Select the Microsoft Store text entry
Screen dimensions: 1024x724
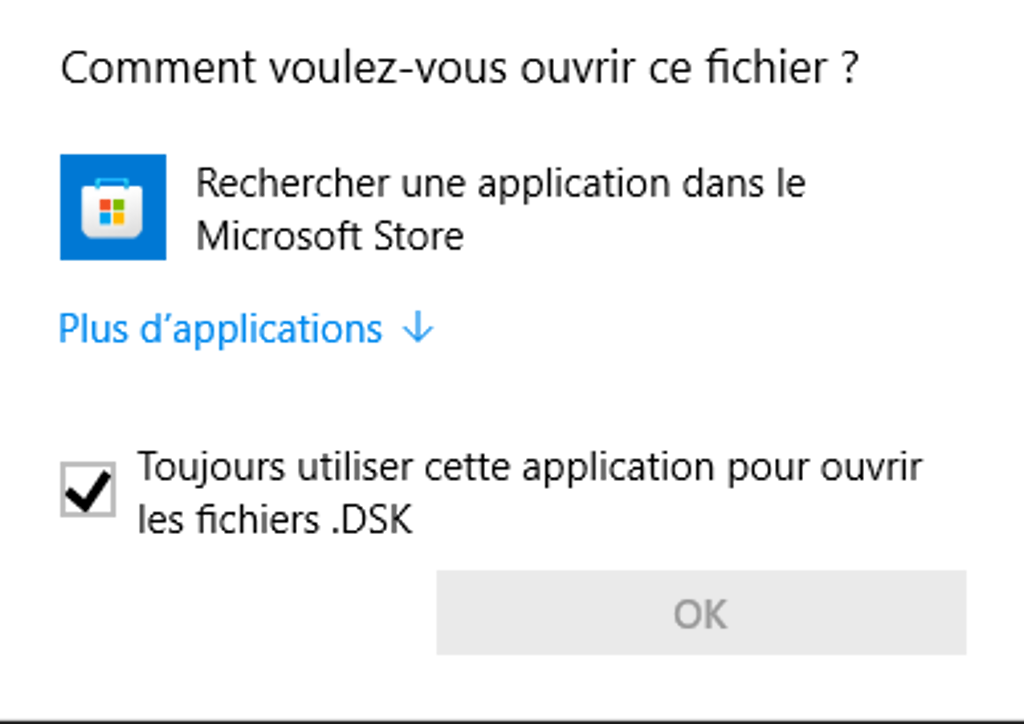click(501, 209)
